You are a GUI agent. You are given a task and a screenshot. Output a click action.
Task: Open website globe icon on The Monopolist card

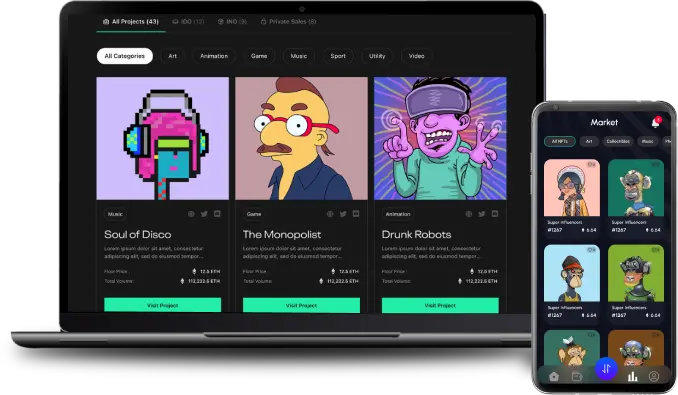330,214
